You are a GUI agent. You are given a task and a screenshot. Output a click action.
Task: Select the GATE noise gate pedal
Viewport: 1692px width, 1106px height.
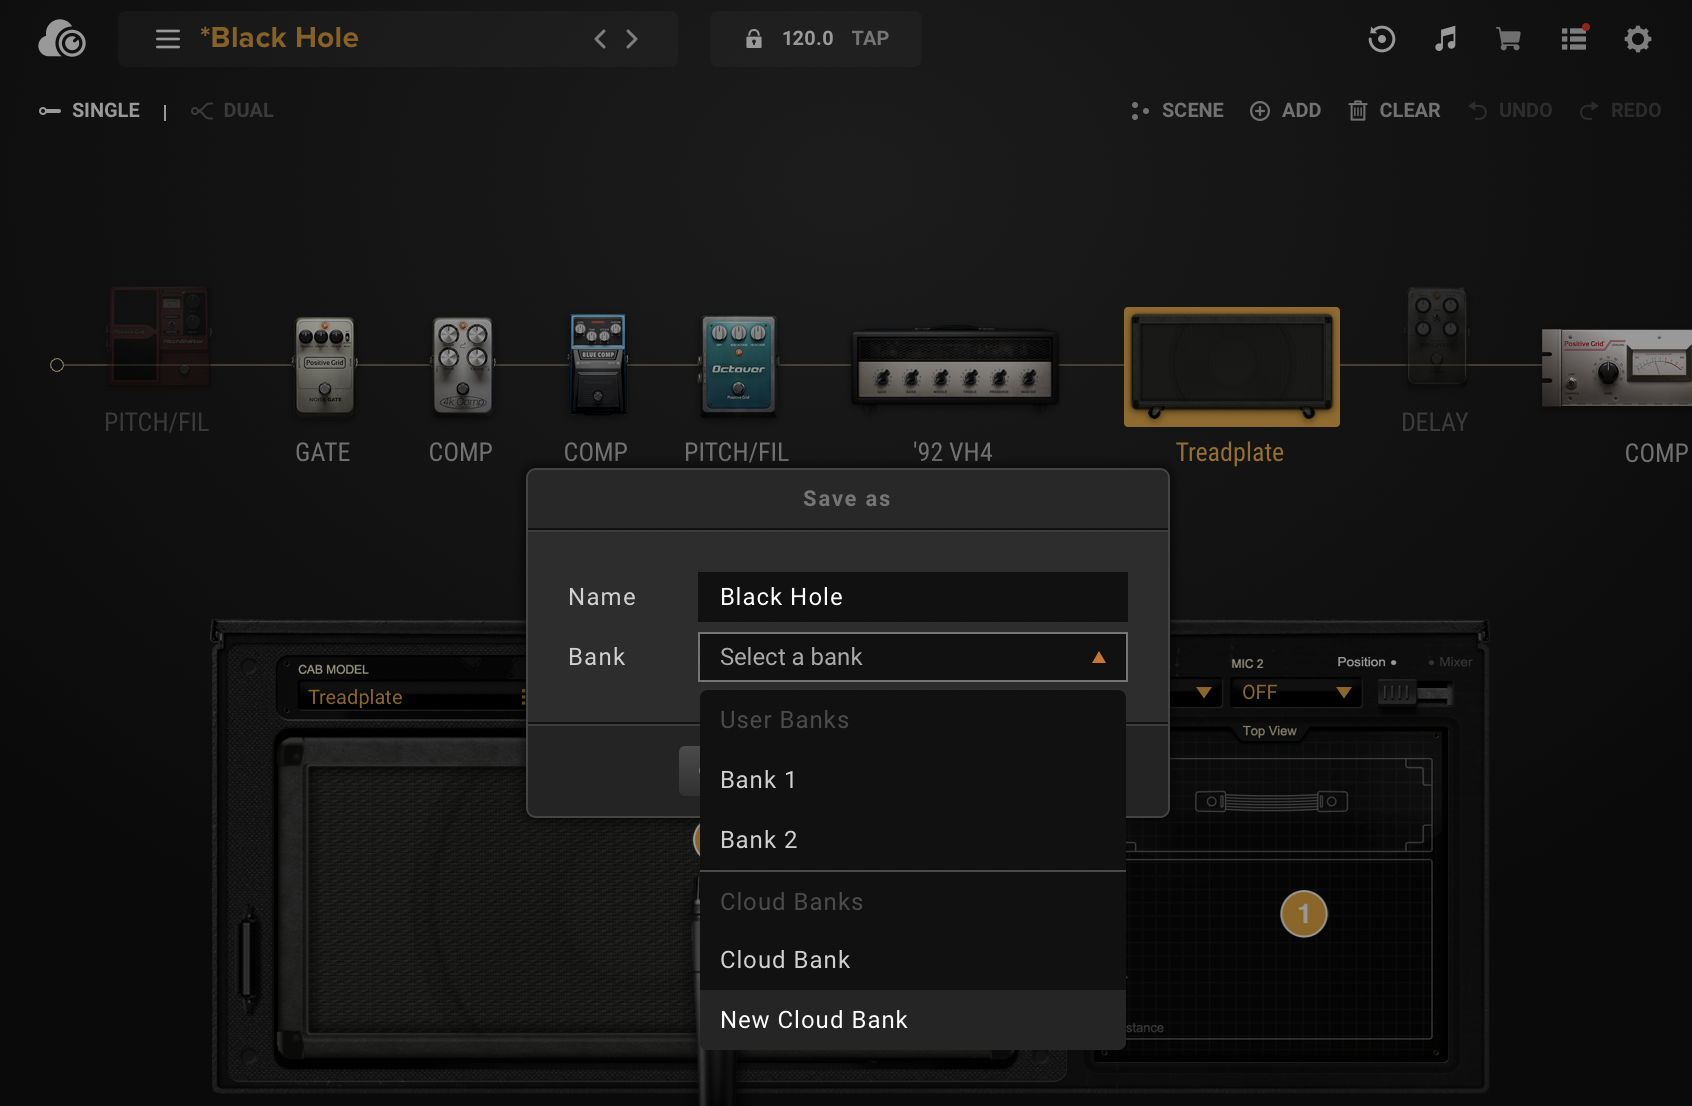(324, 365)
